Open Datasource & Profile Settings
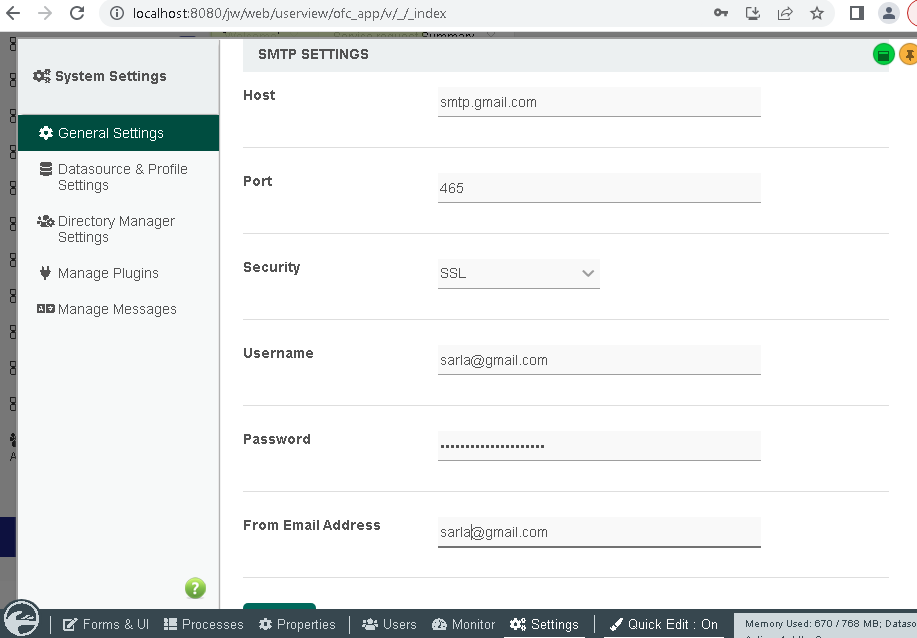This screenshot has width=917, height=638. tap(122, 177)
